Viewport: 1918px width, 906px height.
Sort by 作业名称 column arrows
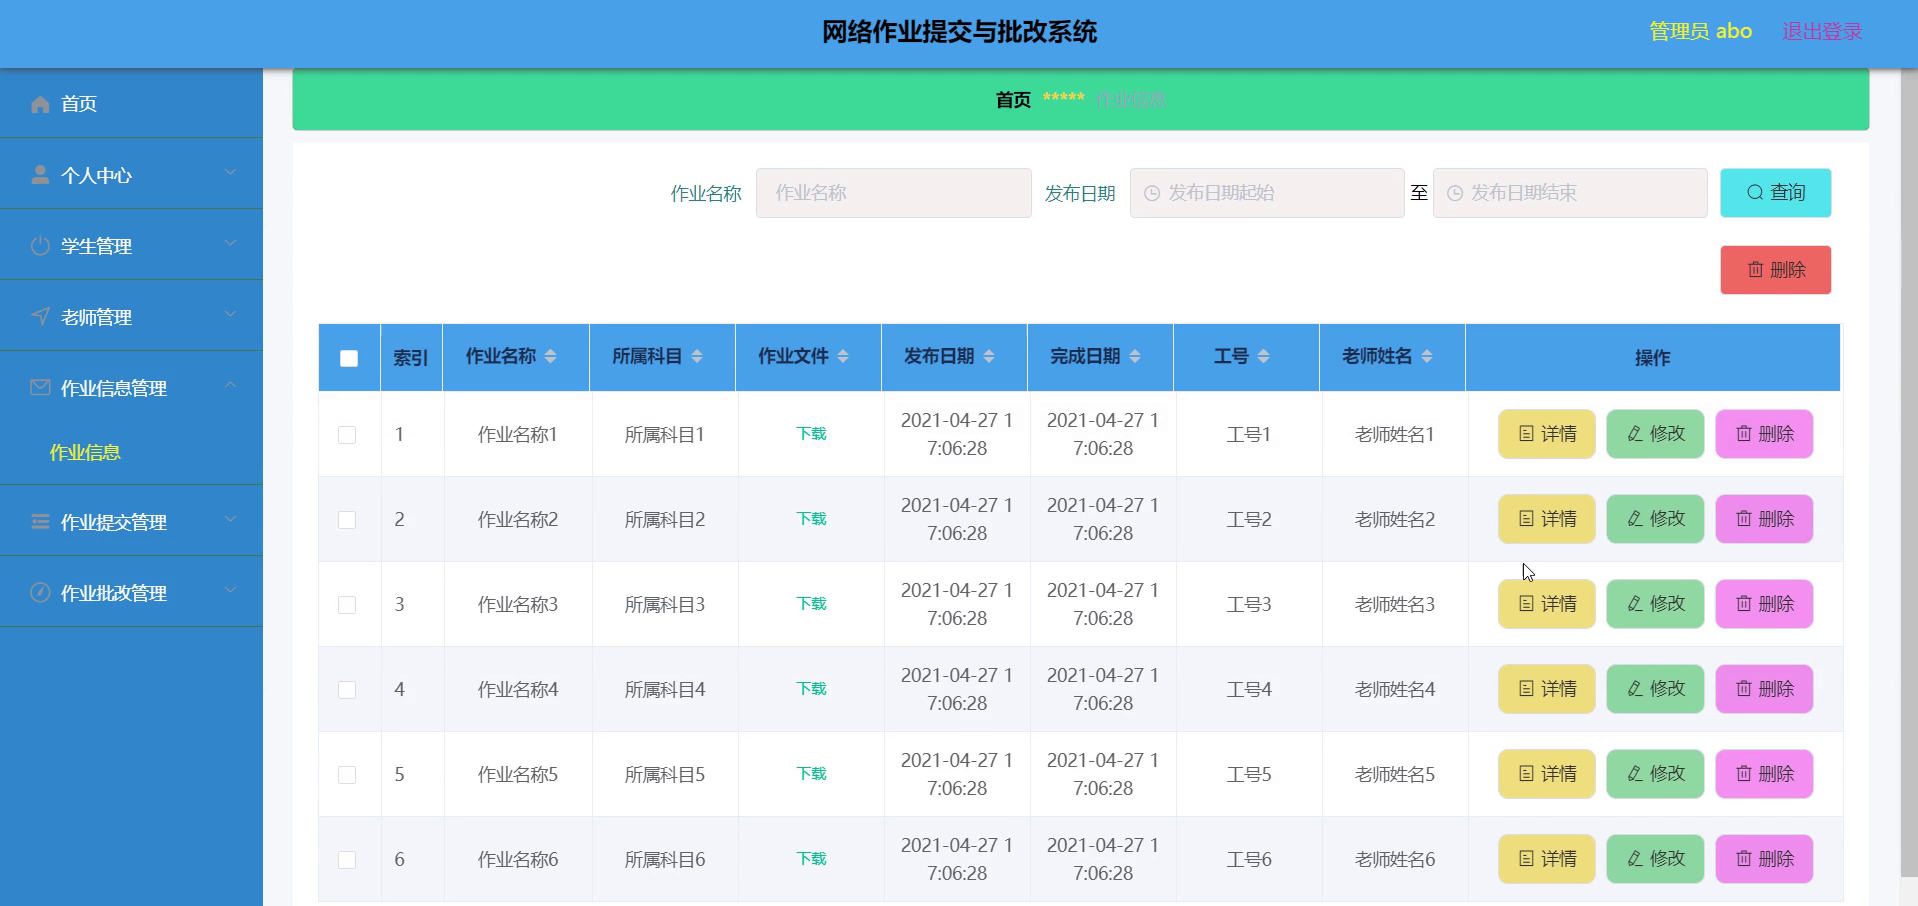551,356
